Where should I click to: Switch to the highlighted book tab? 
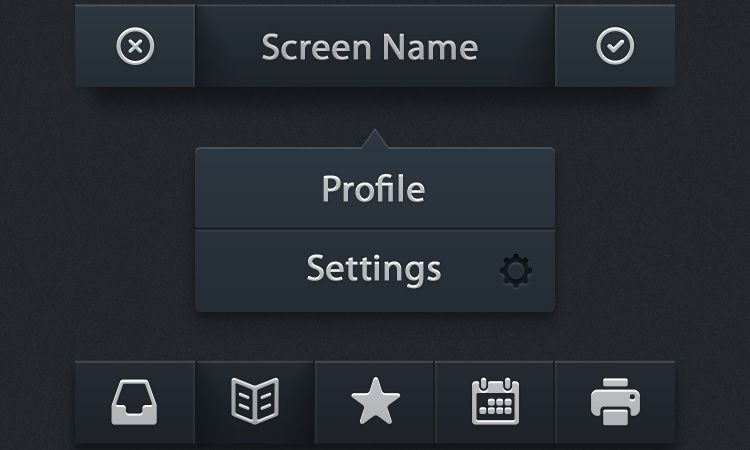[255, 403]
